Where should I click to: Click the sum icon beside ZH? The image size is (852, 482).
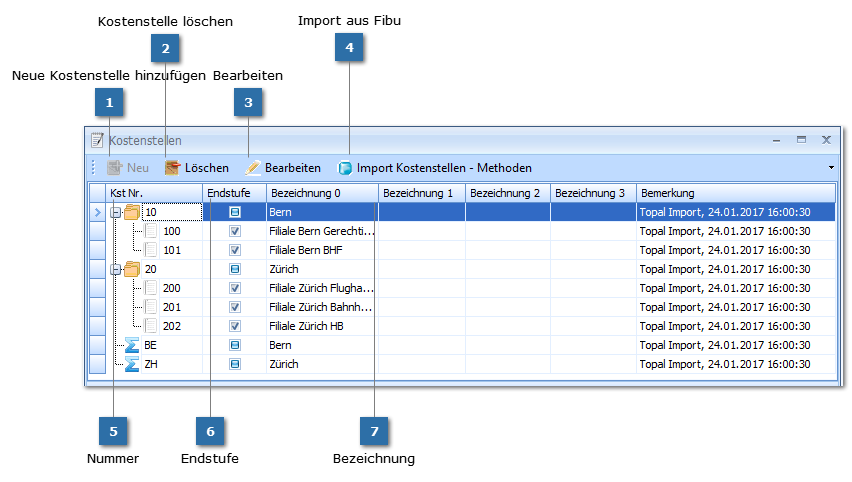point(131,364)
